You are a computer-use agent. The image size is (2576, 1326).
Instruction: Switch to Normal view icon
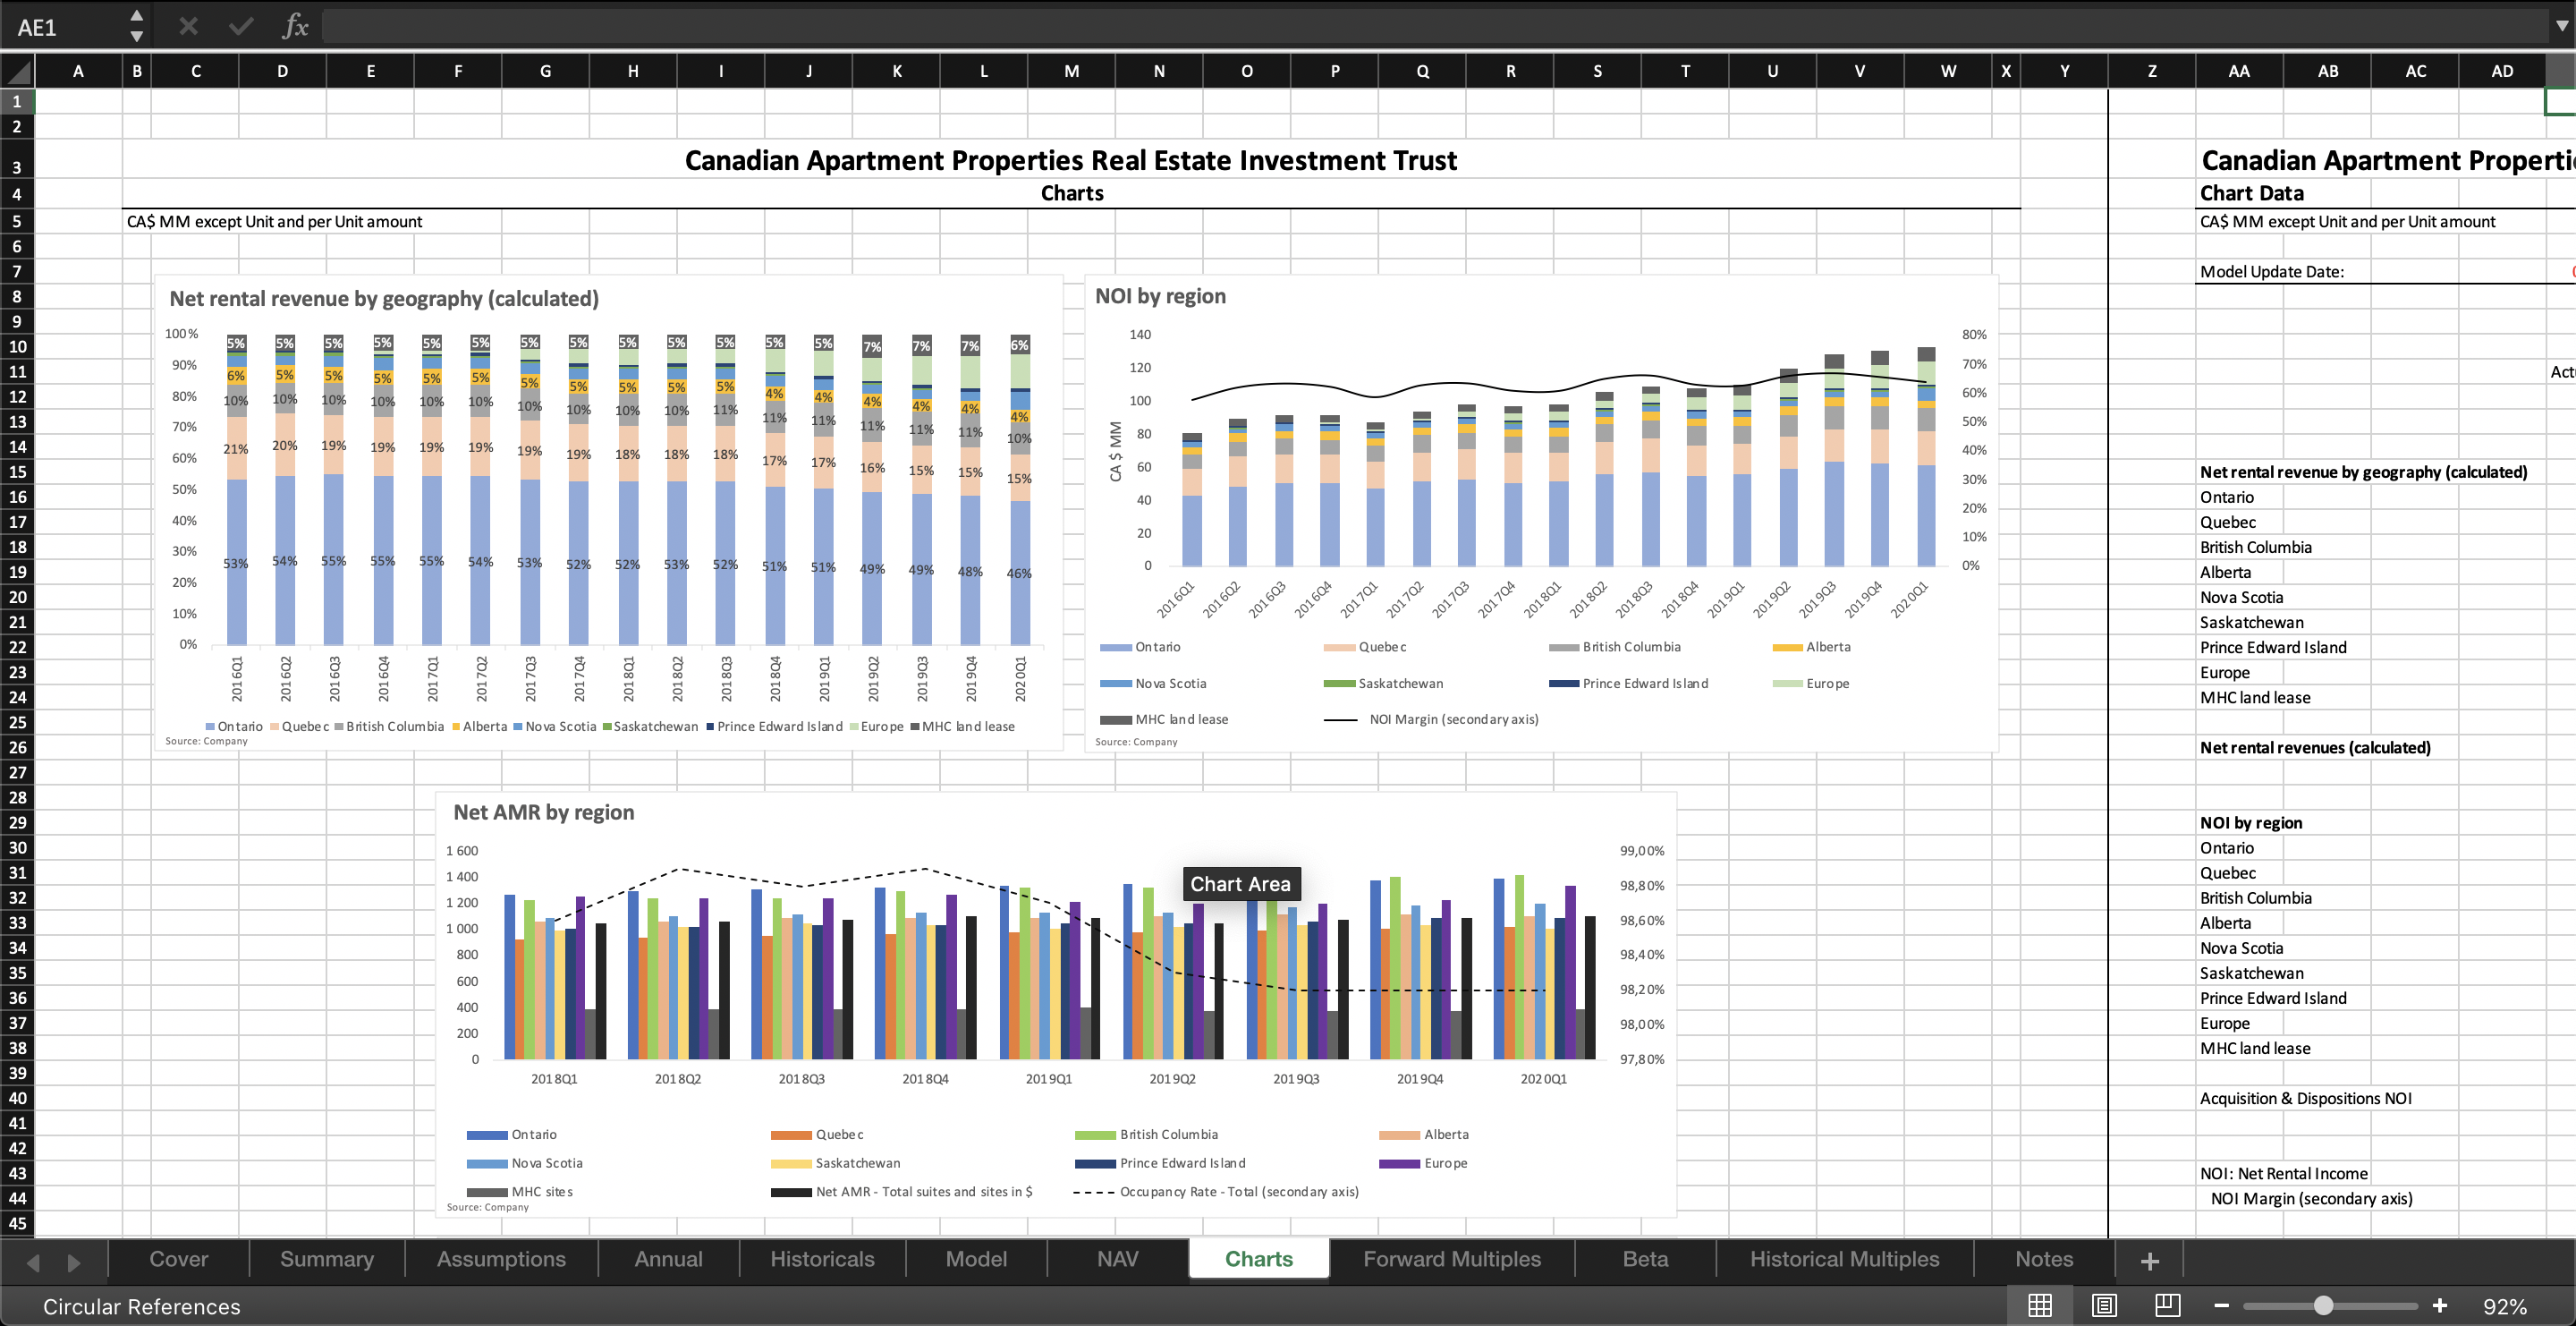point(2040,1305)
